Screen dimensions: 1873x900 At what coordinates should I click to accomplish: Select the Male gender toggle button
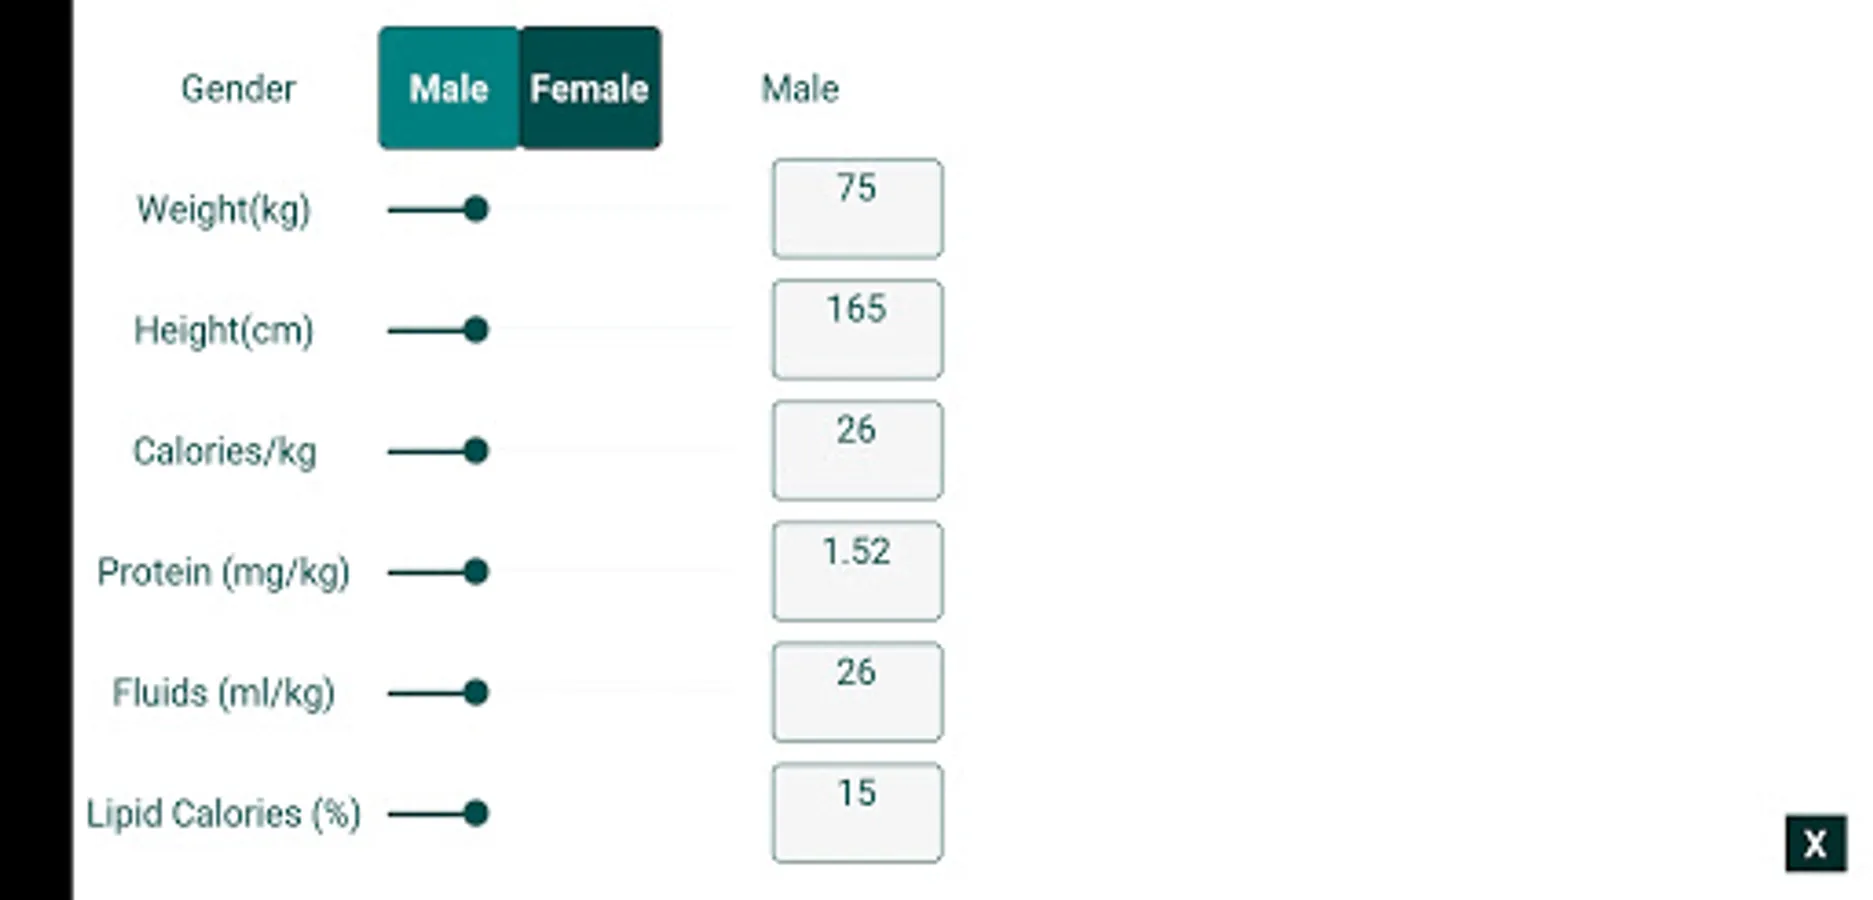448,88
